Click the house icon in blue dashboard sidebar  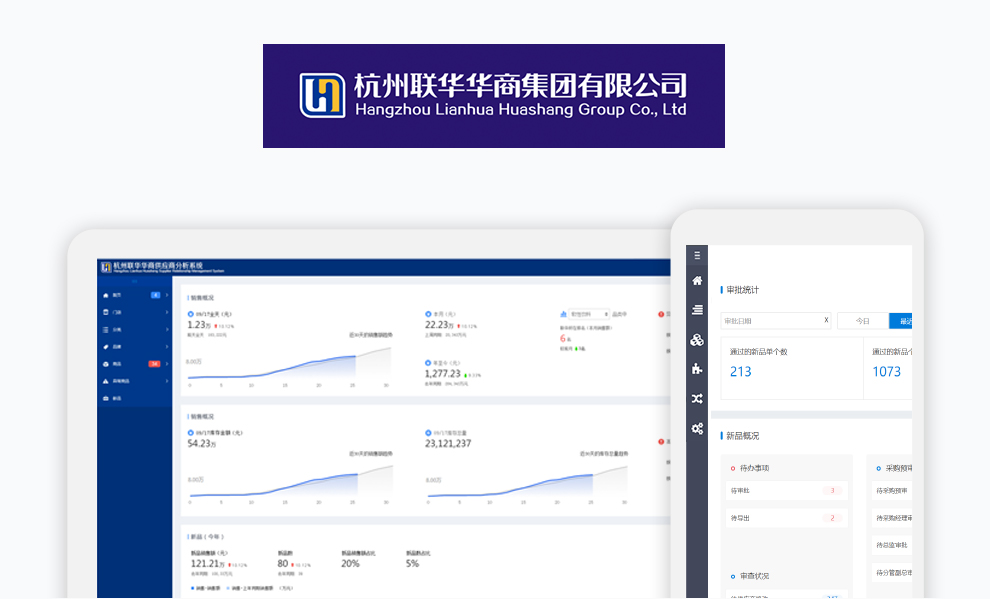tap(105, 295)
